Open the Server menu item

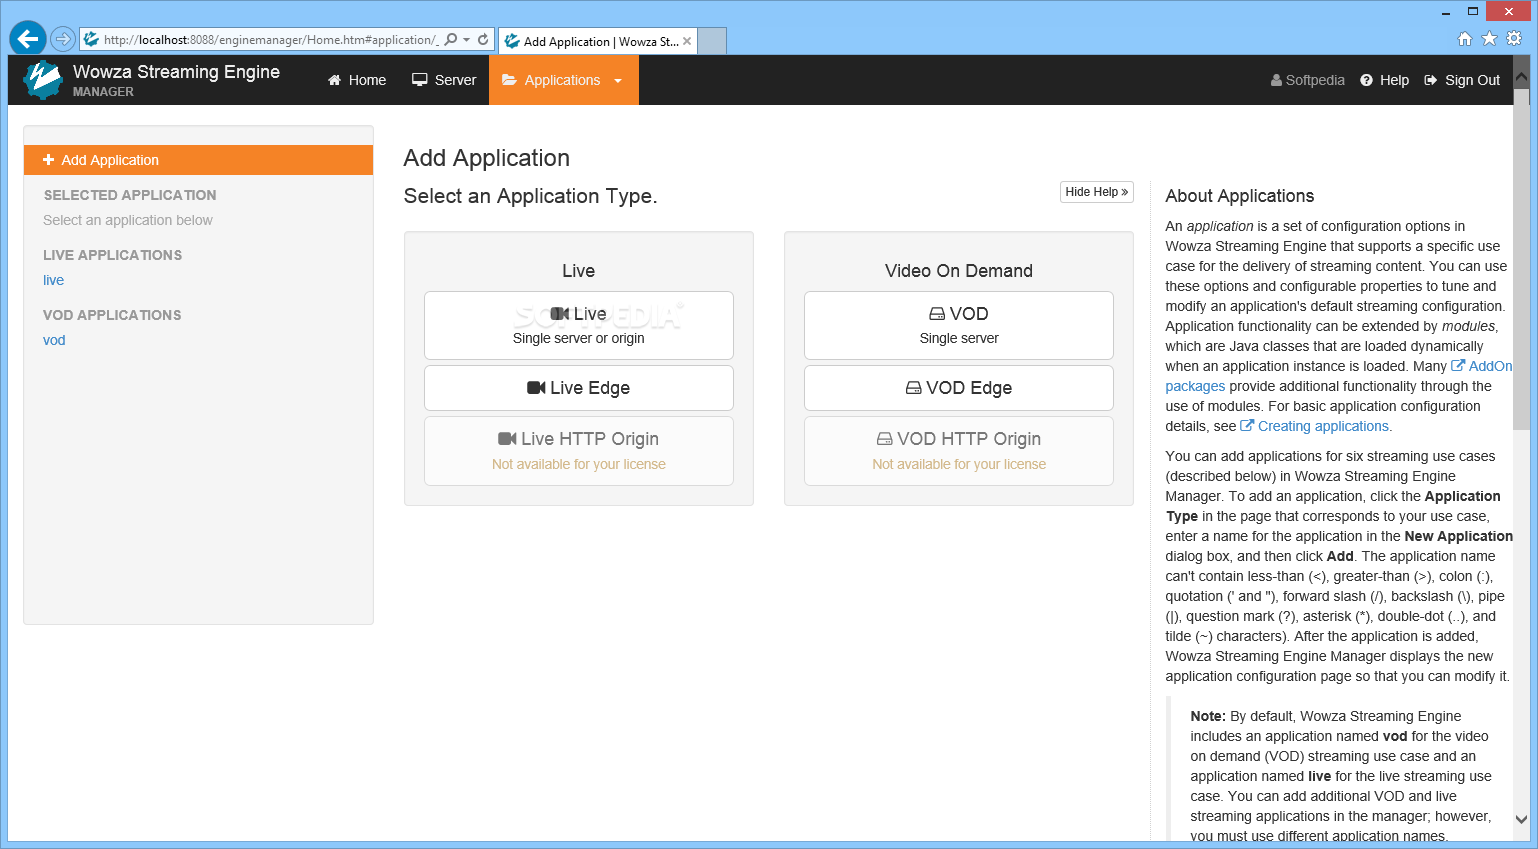pos(444,80)
